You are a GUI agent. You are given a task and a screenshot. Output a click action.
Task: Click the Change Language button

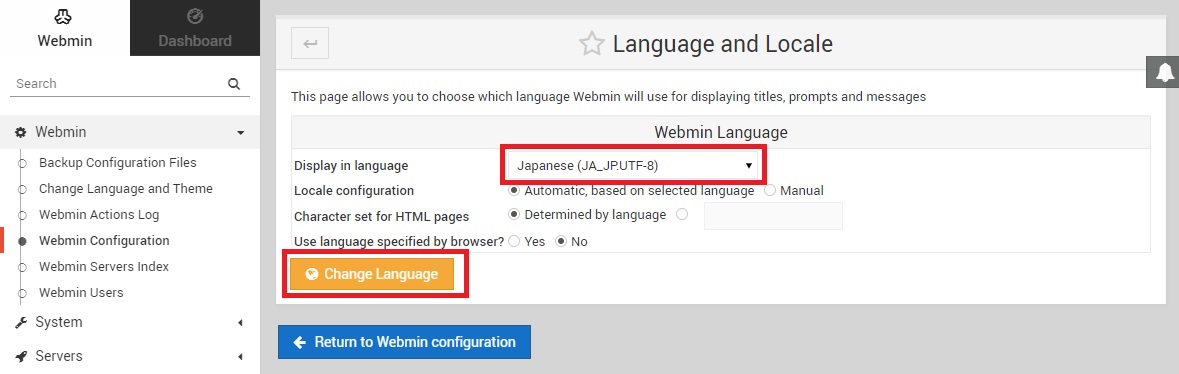372,275
